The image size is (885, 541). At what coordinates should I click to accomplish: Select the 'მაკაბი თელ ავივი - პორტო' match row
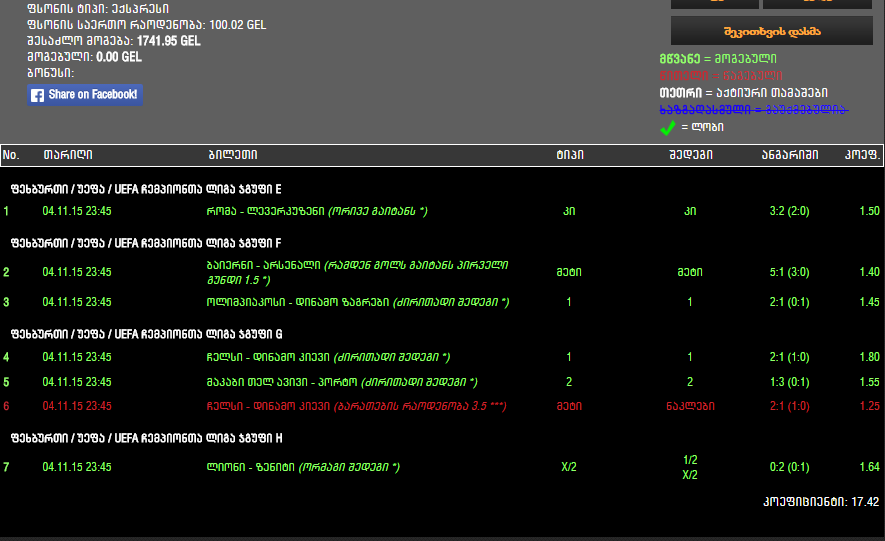coord(442,382)
